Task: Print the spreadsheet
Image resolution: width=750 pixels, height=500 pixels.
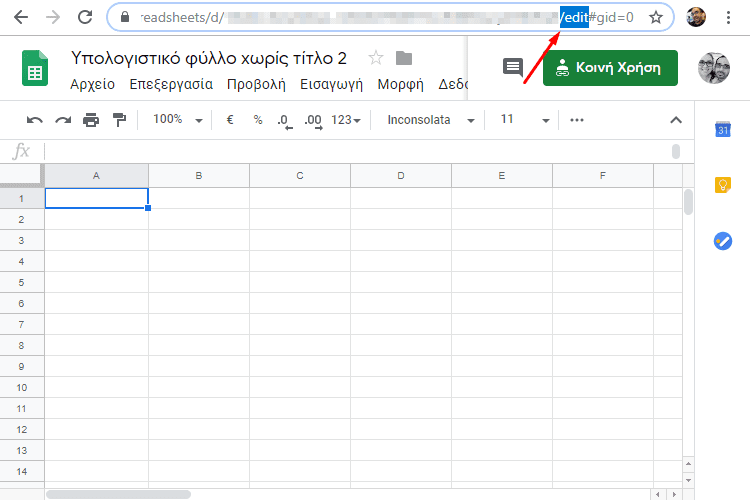Action: (91, 120)
